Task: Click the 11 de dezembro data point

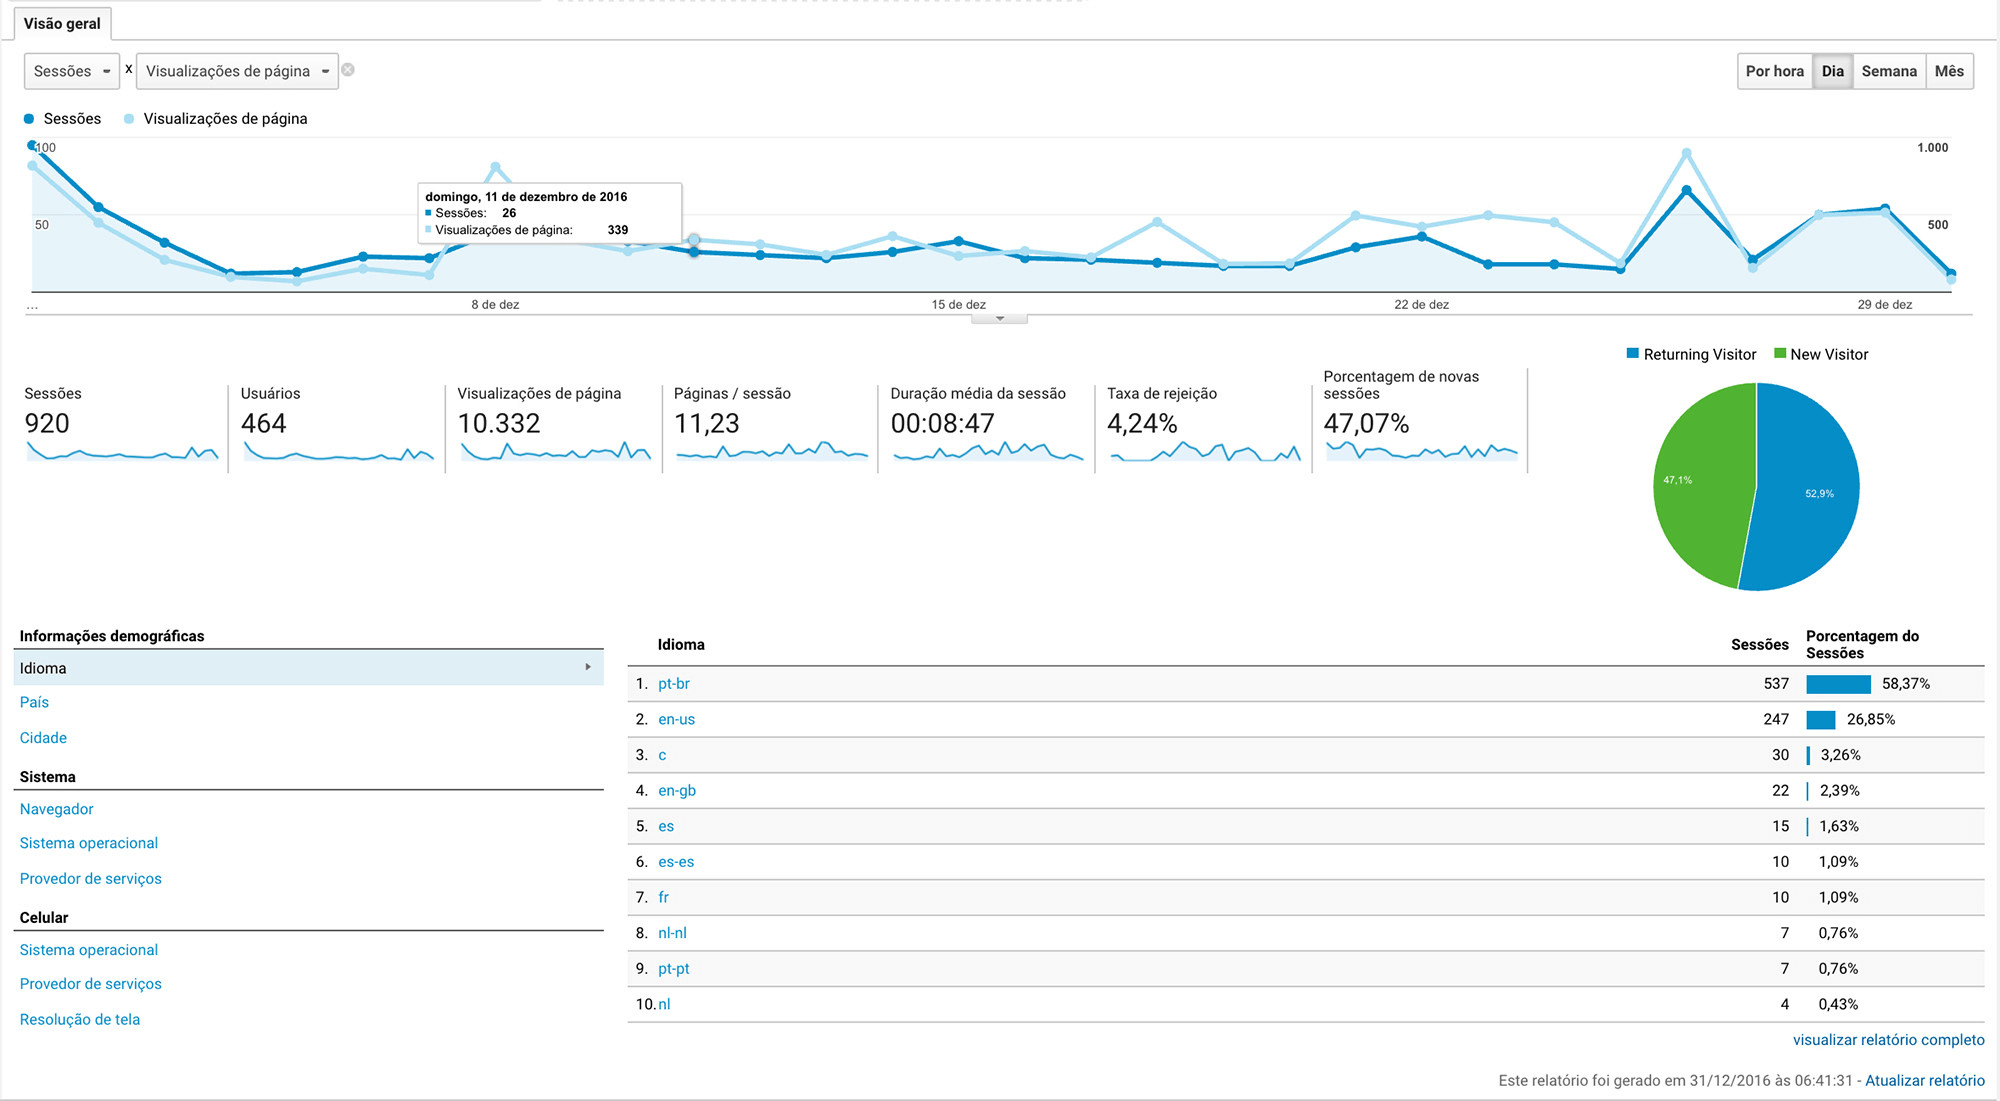Action: [694, 252]
